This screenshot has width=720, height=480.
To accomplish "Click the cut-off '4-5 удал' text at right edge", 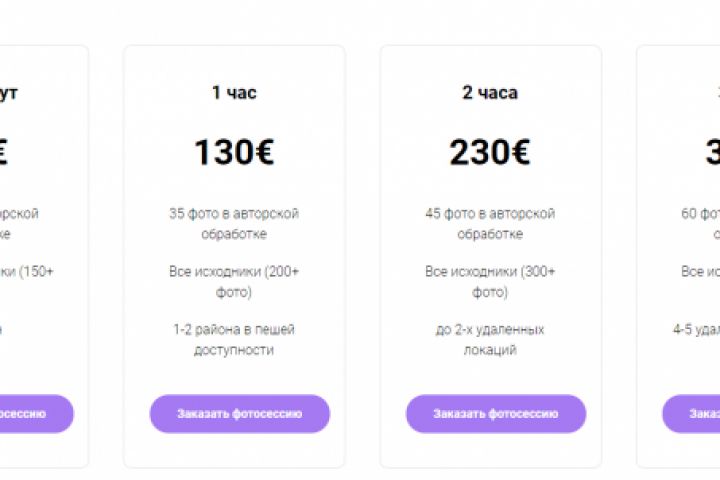I will pyautogui.click(x=696, y=329).
